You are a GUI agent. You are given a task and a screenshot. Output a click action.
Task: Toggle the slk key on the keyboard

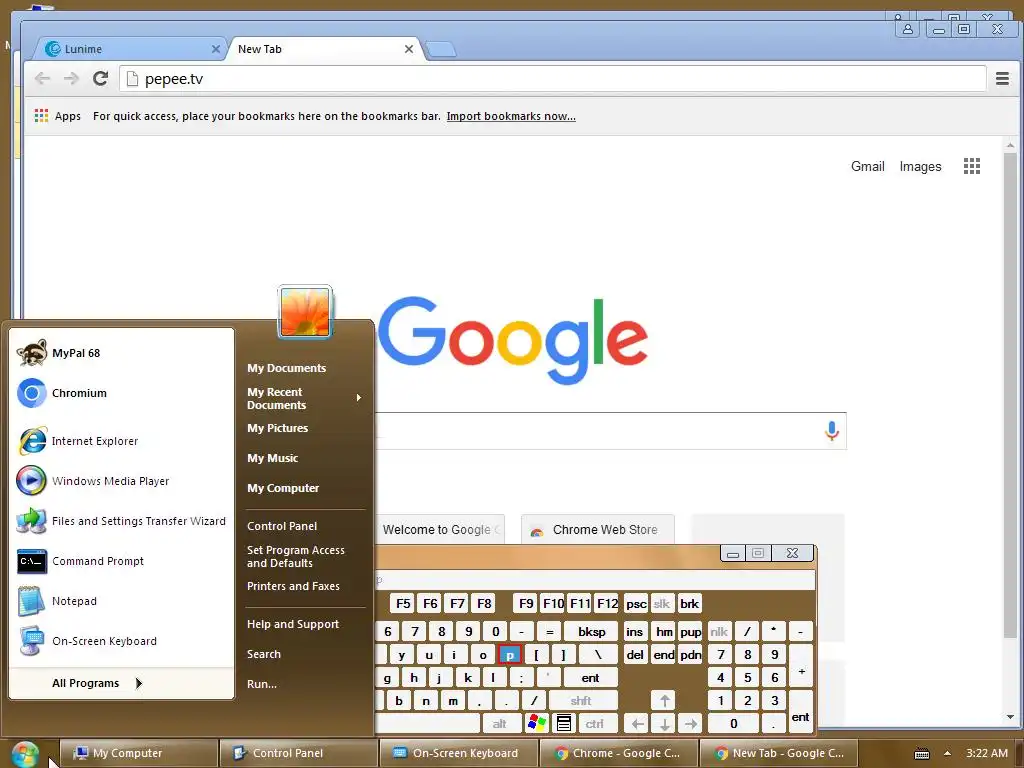(662, 603)
